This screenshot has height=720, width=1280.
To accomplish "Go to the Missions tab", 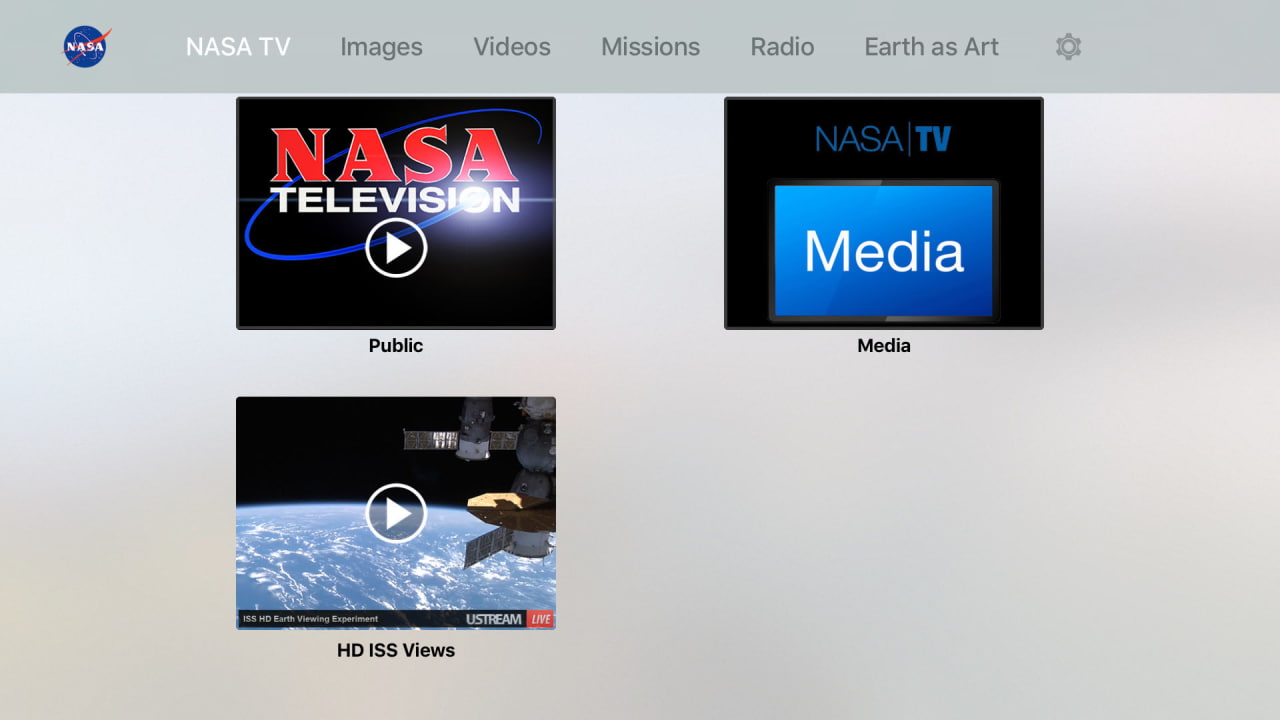I will click(x=650, y=47).
